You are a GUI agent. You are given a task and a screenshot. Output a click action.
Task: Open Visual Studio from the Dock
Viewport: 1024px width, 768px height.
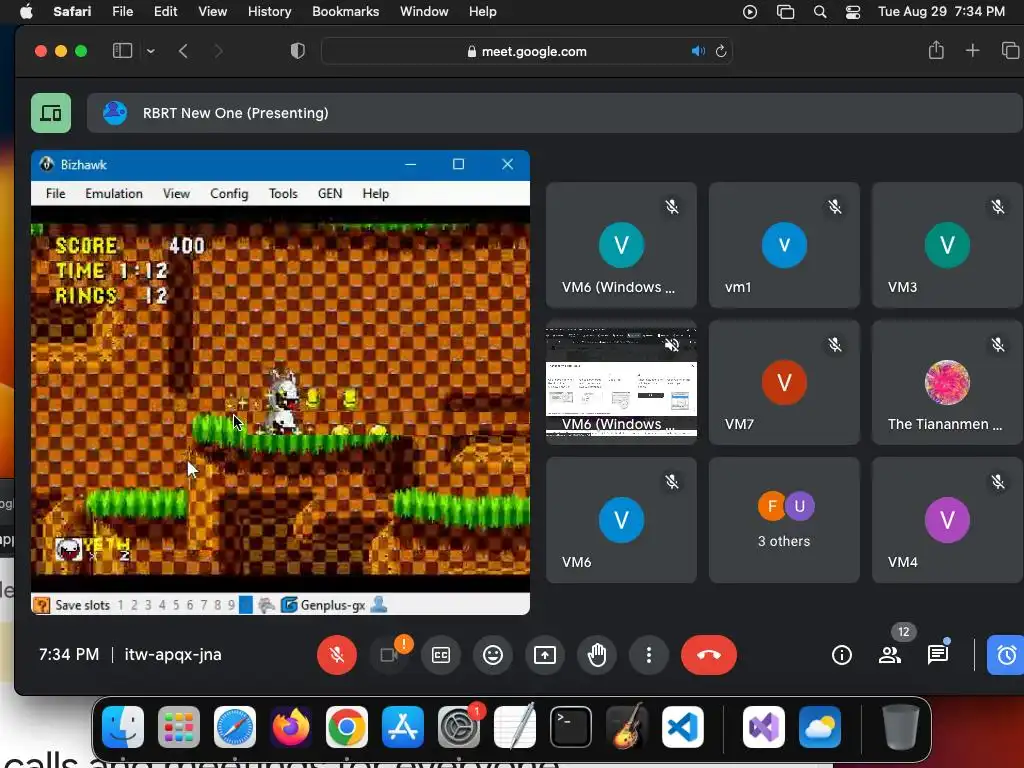764,726
